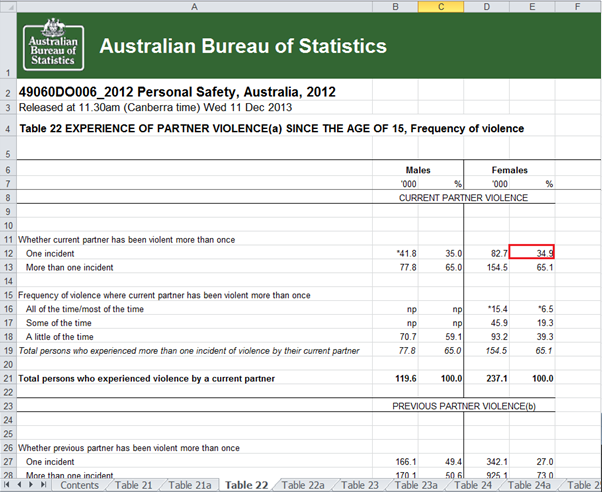This screenshot has width=602, height=492.
Task: Go to next sheet navigation arrow
Action: pyautogui.click(x=31, y=485)
